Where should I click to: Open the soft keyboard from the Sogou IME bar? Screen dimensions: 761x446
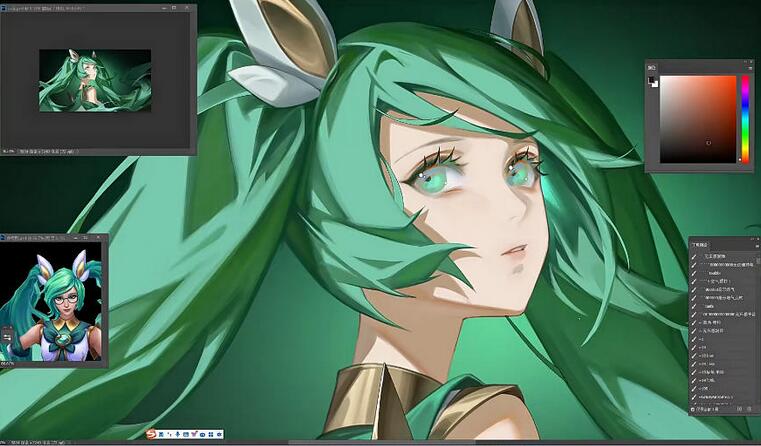click(185, 434)
